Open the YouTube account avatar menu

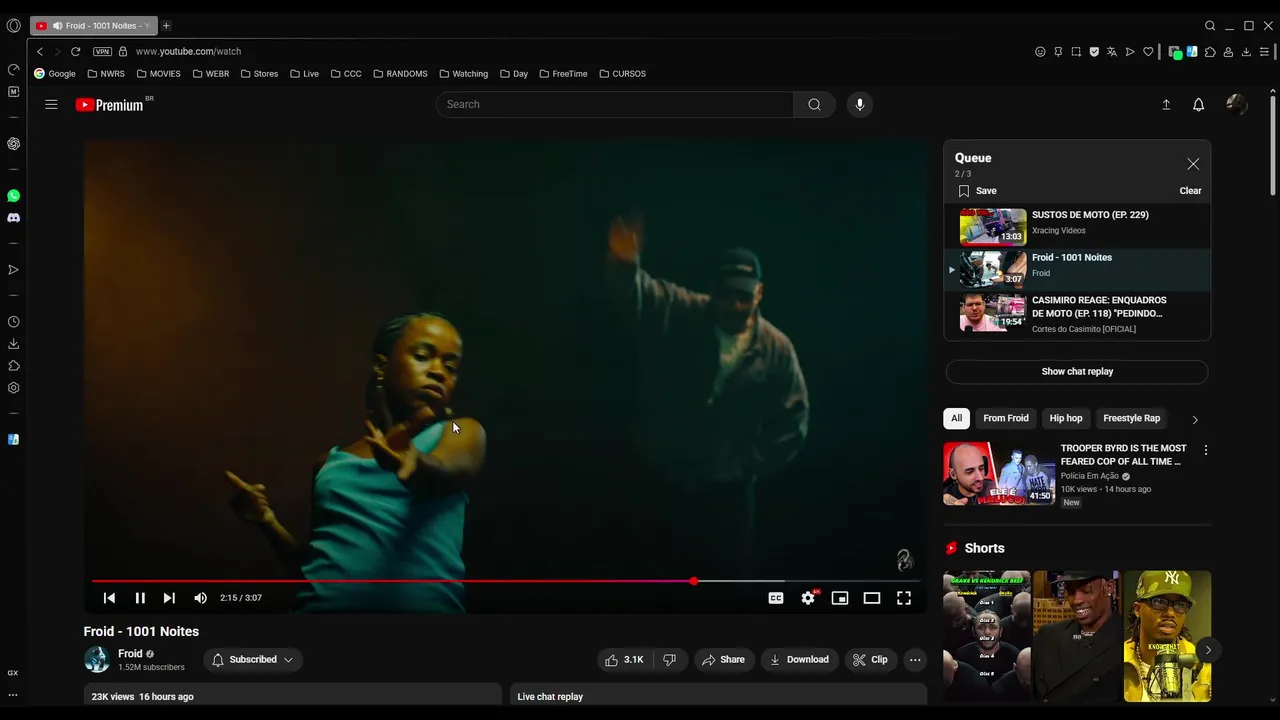1237,104
